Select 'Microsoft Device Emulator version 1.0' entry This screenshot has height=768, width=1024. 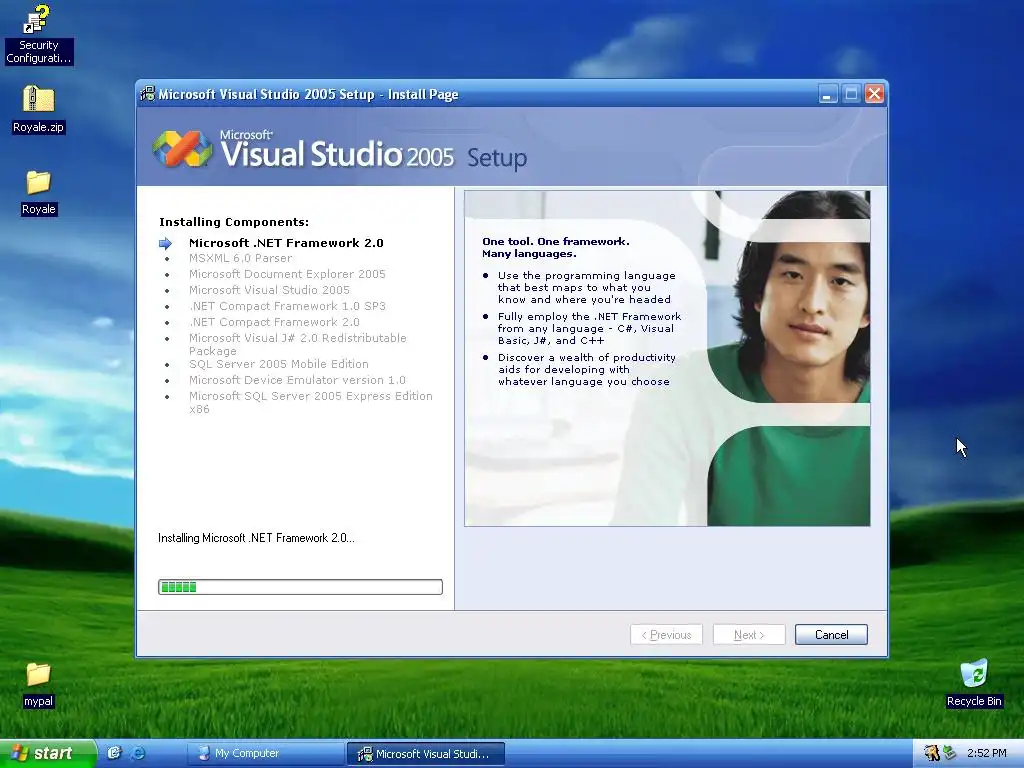click(x=297, y=380)
